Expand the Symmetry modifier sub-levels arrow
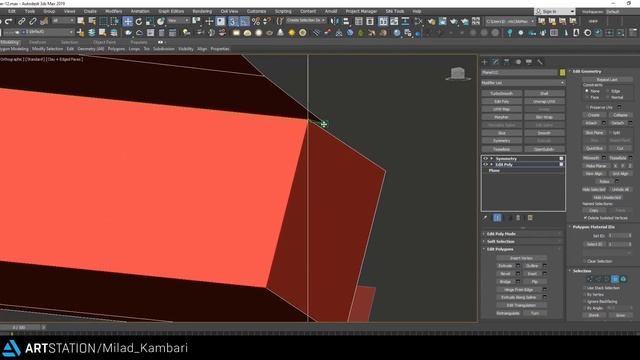Image resolution: width=640 pixels, height=360 pixels. click(492, 158)
